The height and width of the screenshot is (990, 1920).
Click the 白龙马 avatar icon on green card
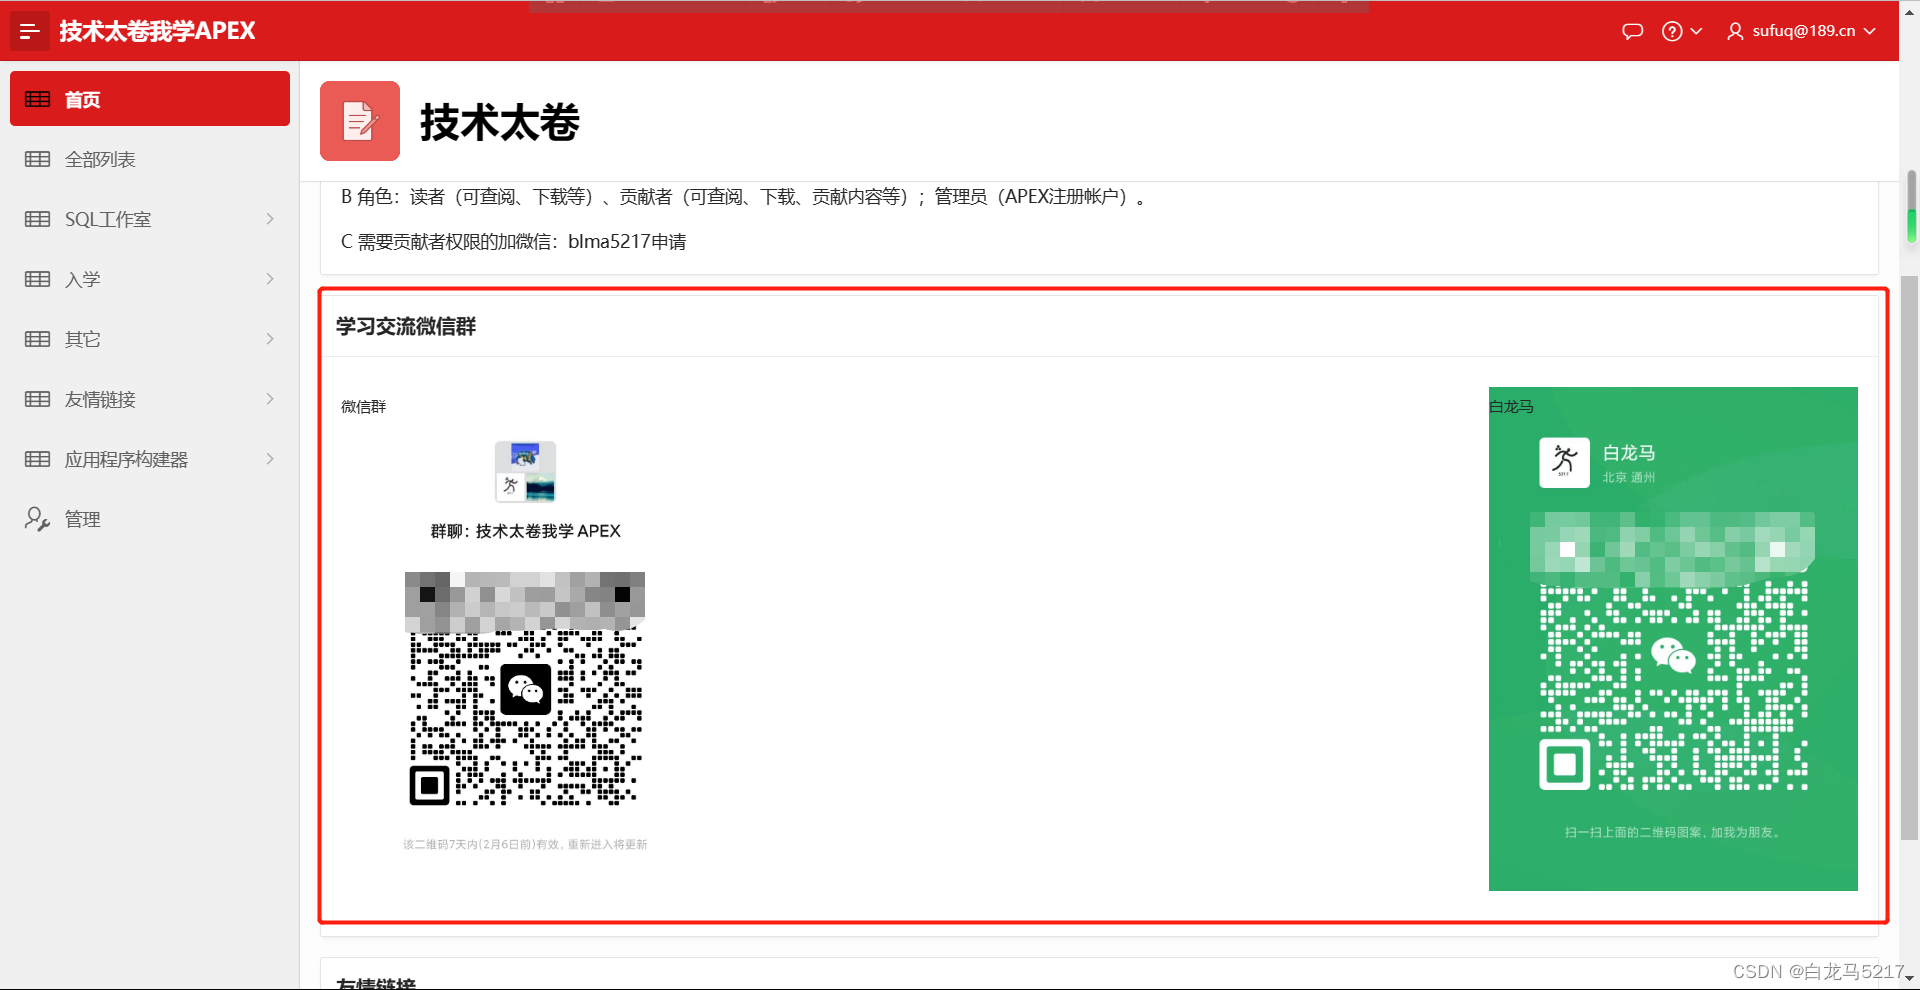(x=1564, y=462)
